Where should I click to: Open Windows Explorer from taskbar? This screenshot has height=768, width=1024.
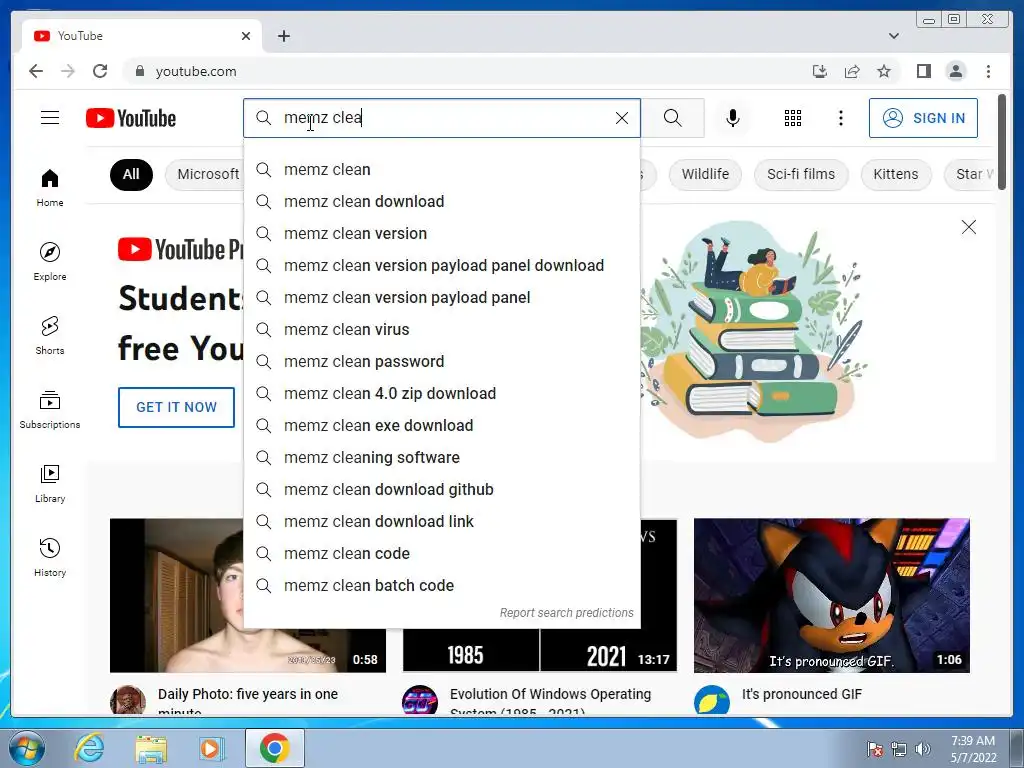point(151,748)
